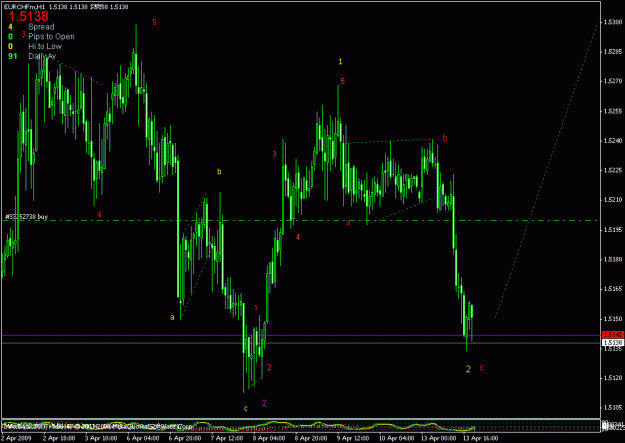The width and height of the screenshot is (625, 443).
Task: Select the yellow a wave label
Action: 172,317
